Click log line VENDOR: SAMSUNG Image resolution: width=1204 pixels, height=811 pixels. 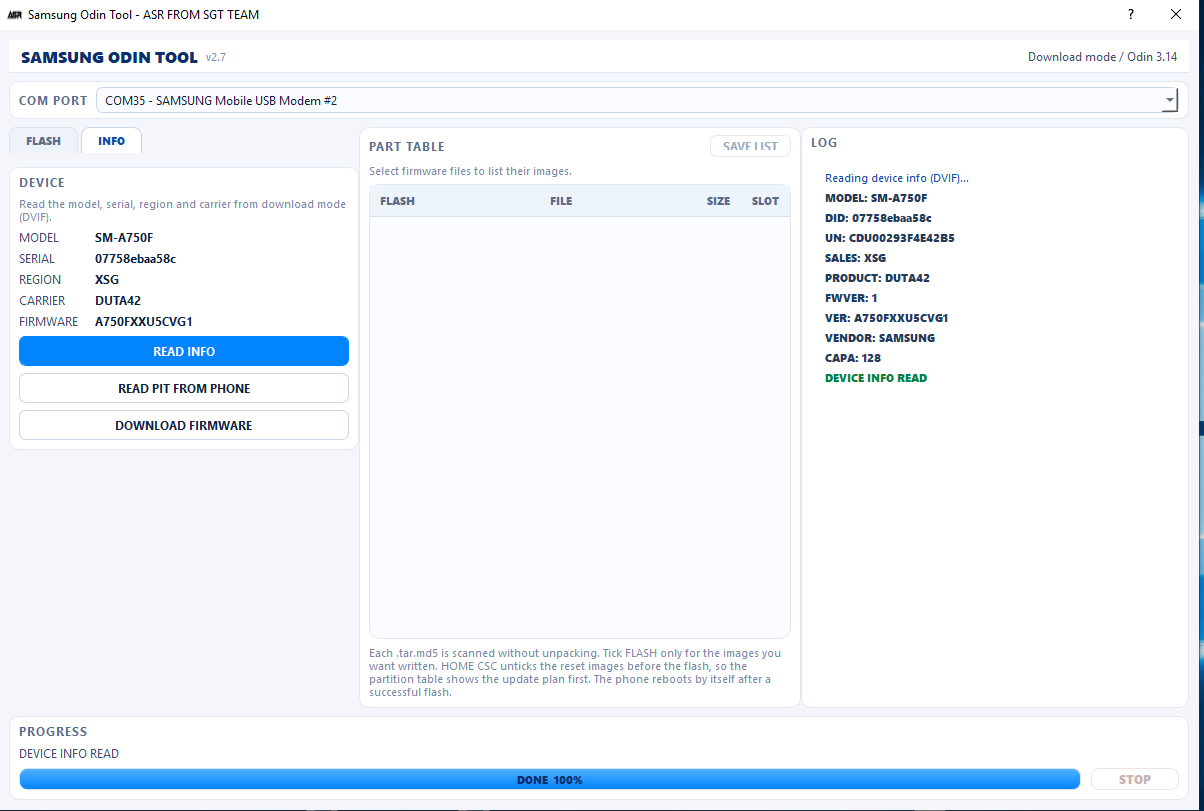pos(880,338)
